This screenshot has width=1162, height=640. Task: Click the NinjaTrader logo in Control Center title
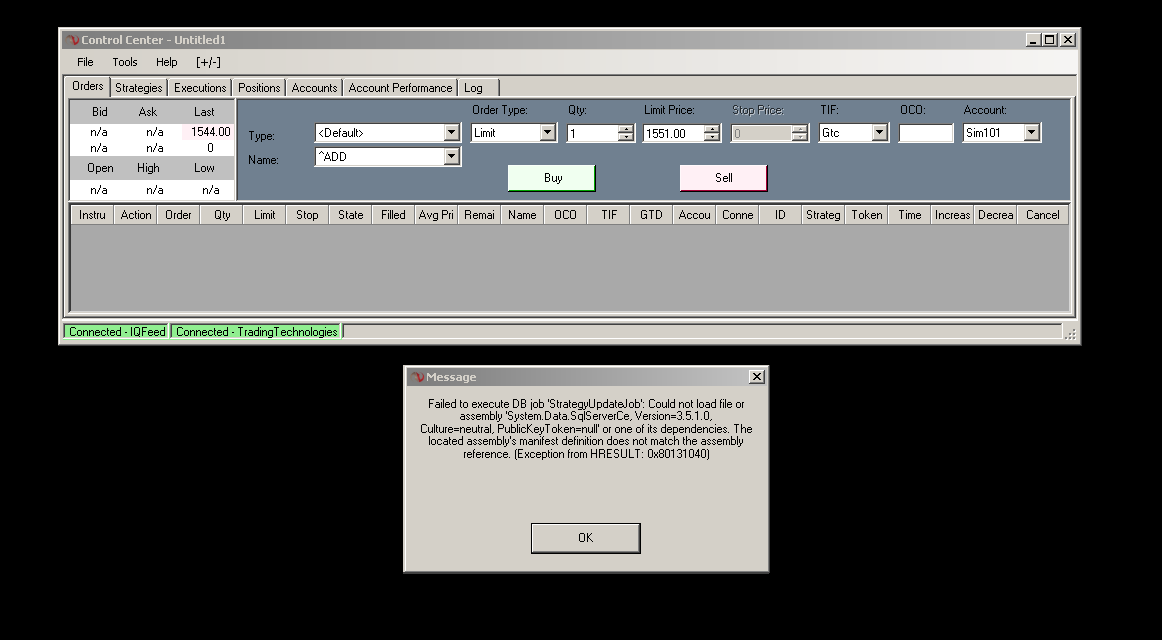pos(73,40)
